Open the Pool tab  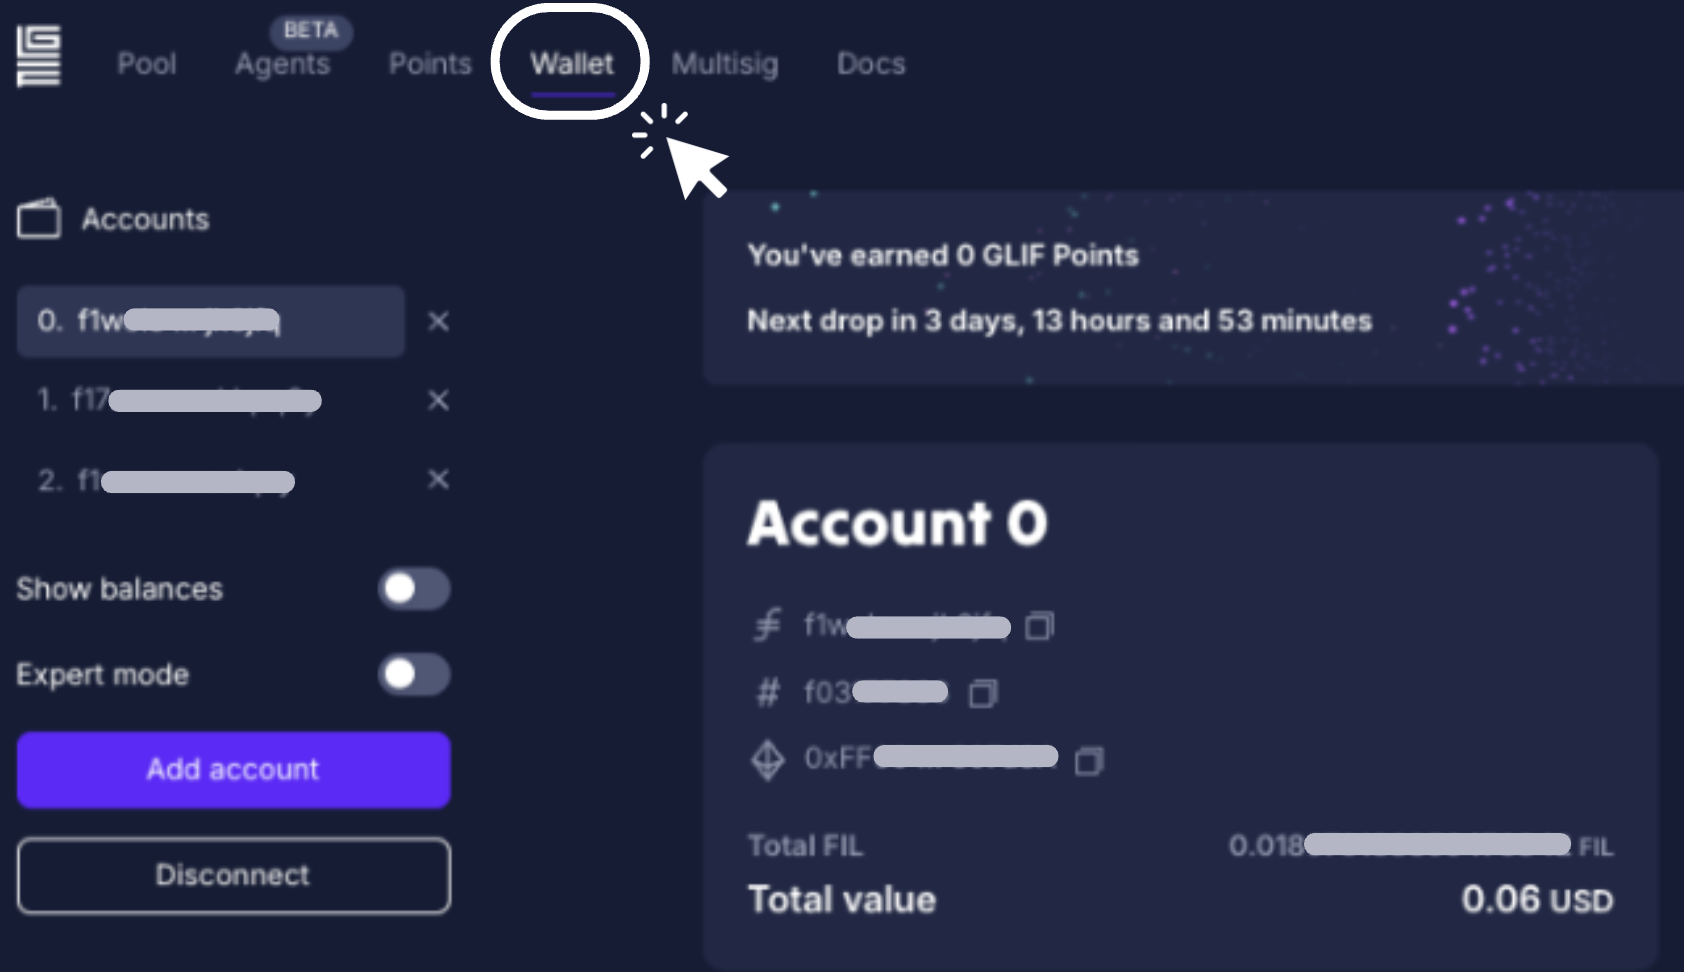point(147,64)
